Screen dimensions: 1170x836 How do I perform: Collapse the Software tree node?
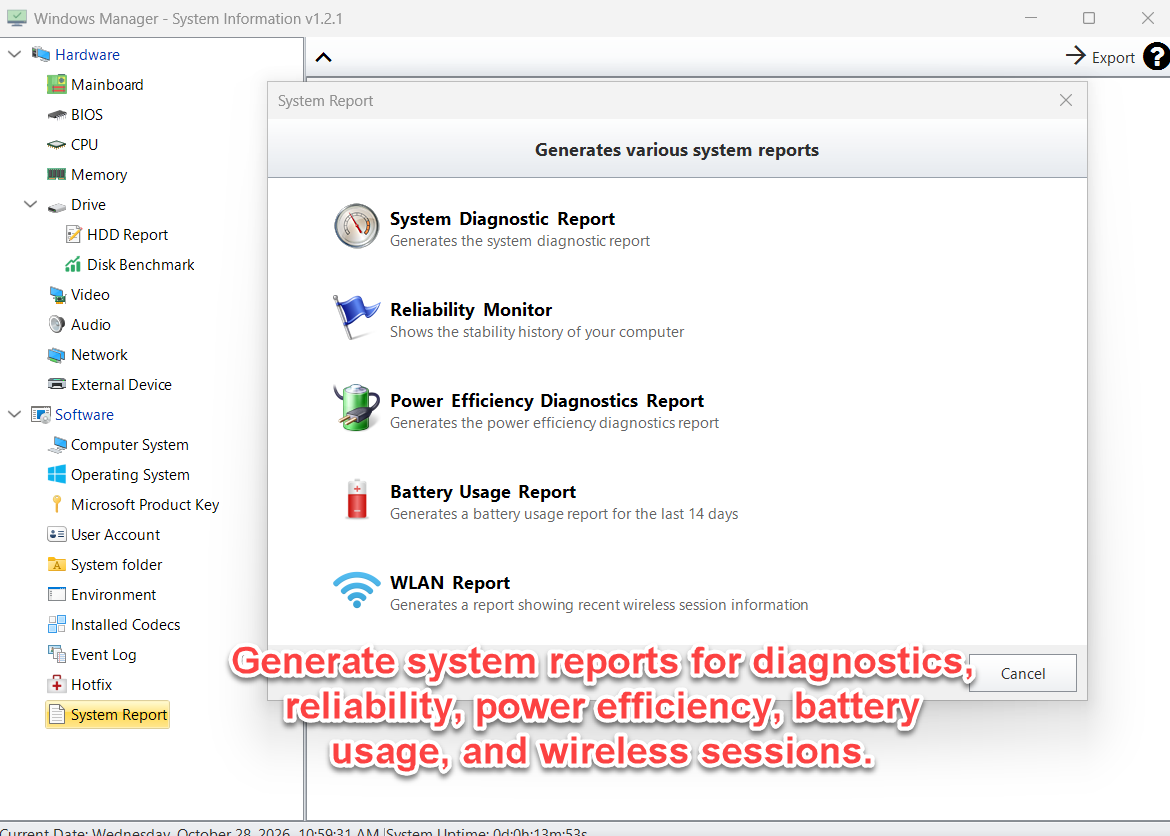point(14,414)
